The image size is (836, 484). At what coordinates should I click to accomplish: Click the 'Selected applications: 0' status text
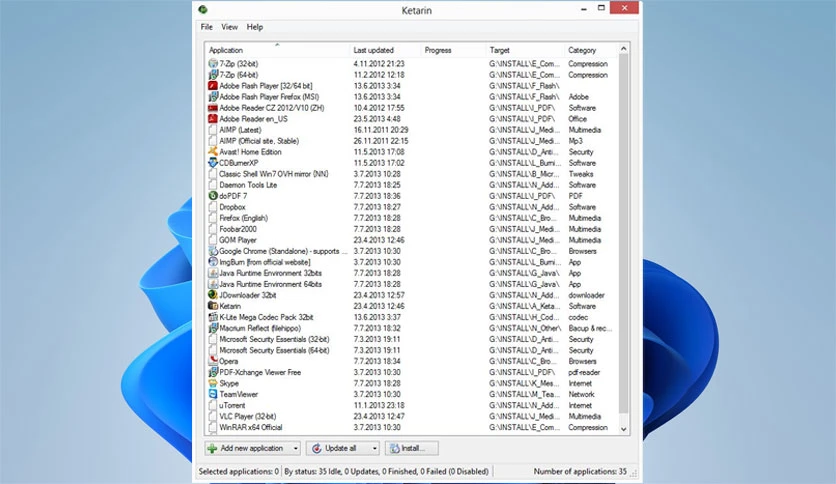(238, 471)
